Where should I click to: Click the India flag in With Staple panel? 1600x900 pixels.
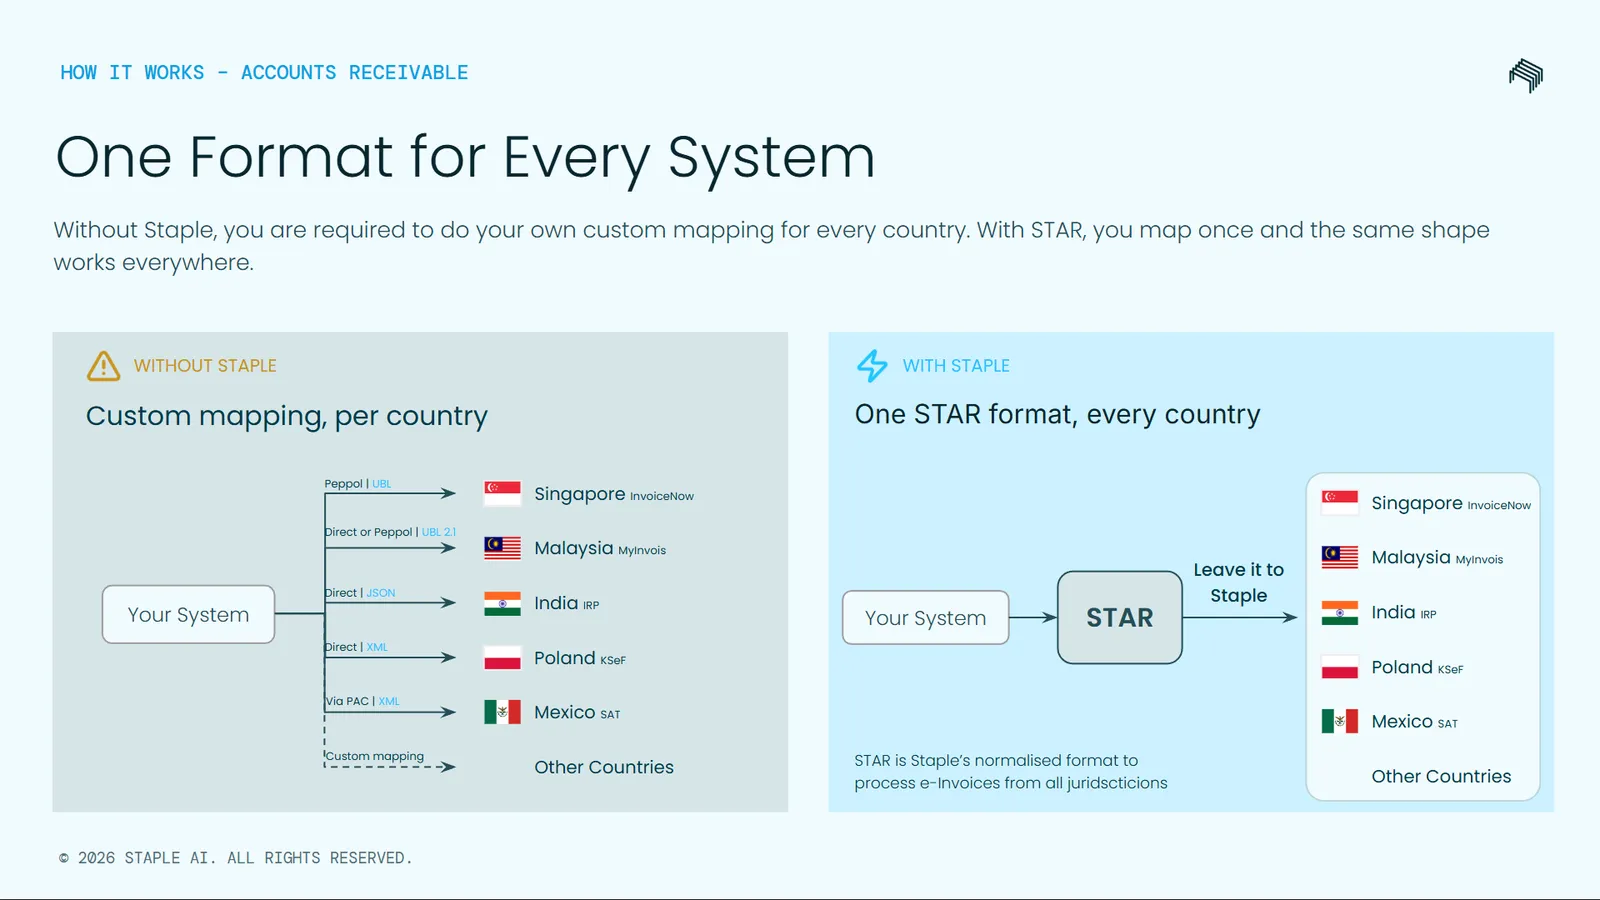click(x=1340, y=612)
